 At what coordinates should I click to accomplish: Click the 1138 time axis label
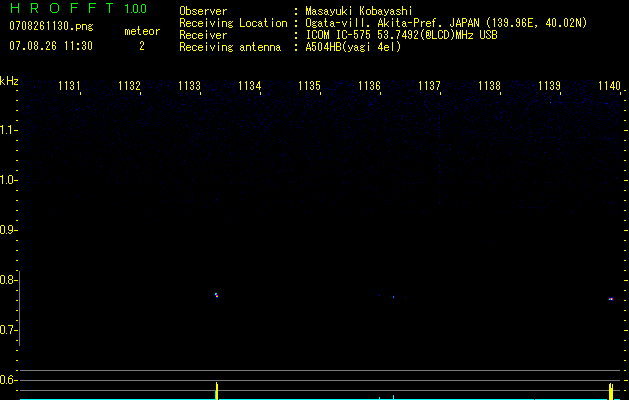pyautogui.click(x=489, y=86)
